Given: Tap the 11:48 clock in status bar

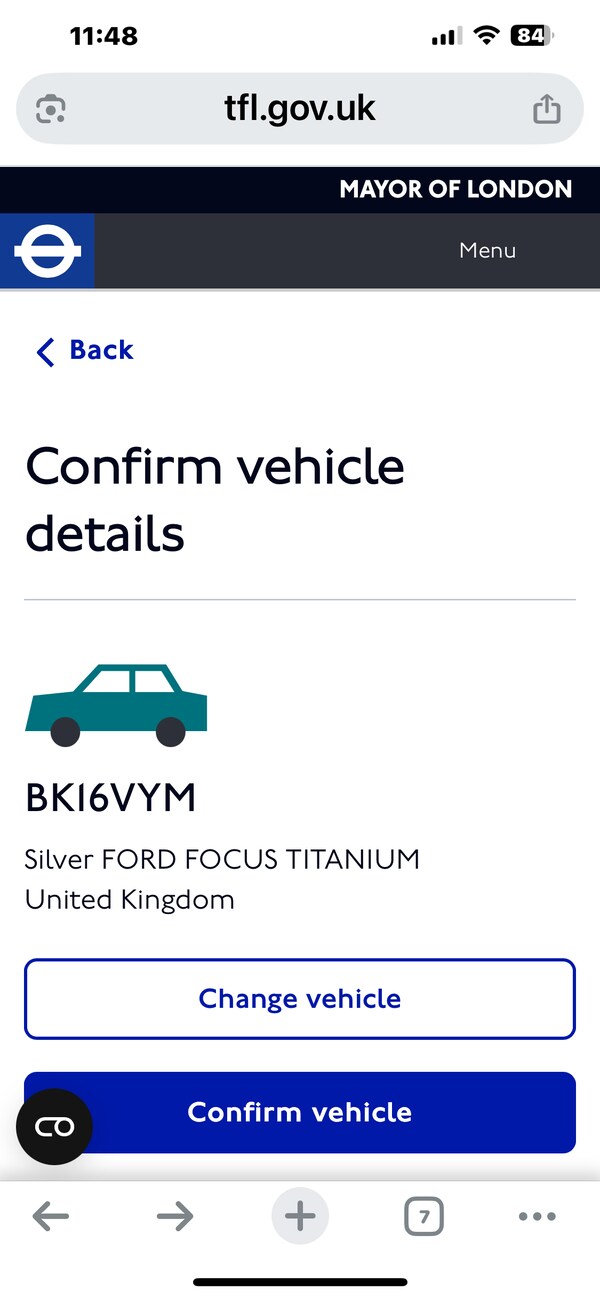Looking at the screenshot, I should pyautogui.click(x=104, y=37).
